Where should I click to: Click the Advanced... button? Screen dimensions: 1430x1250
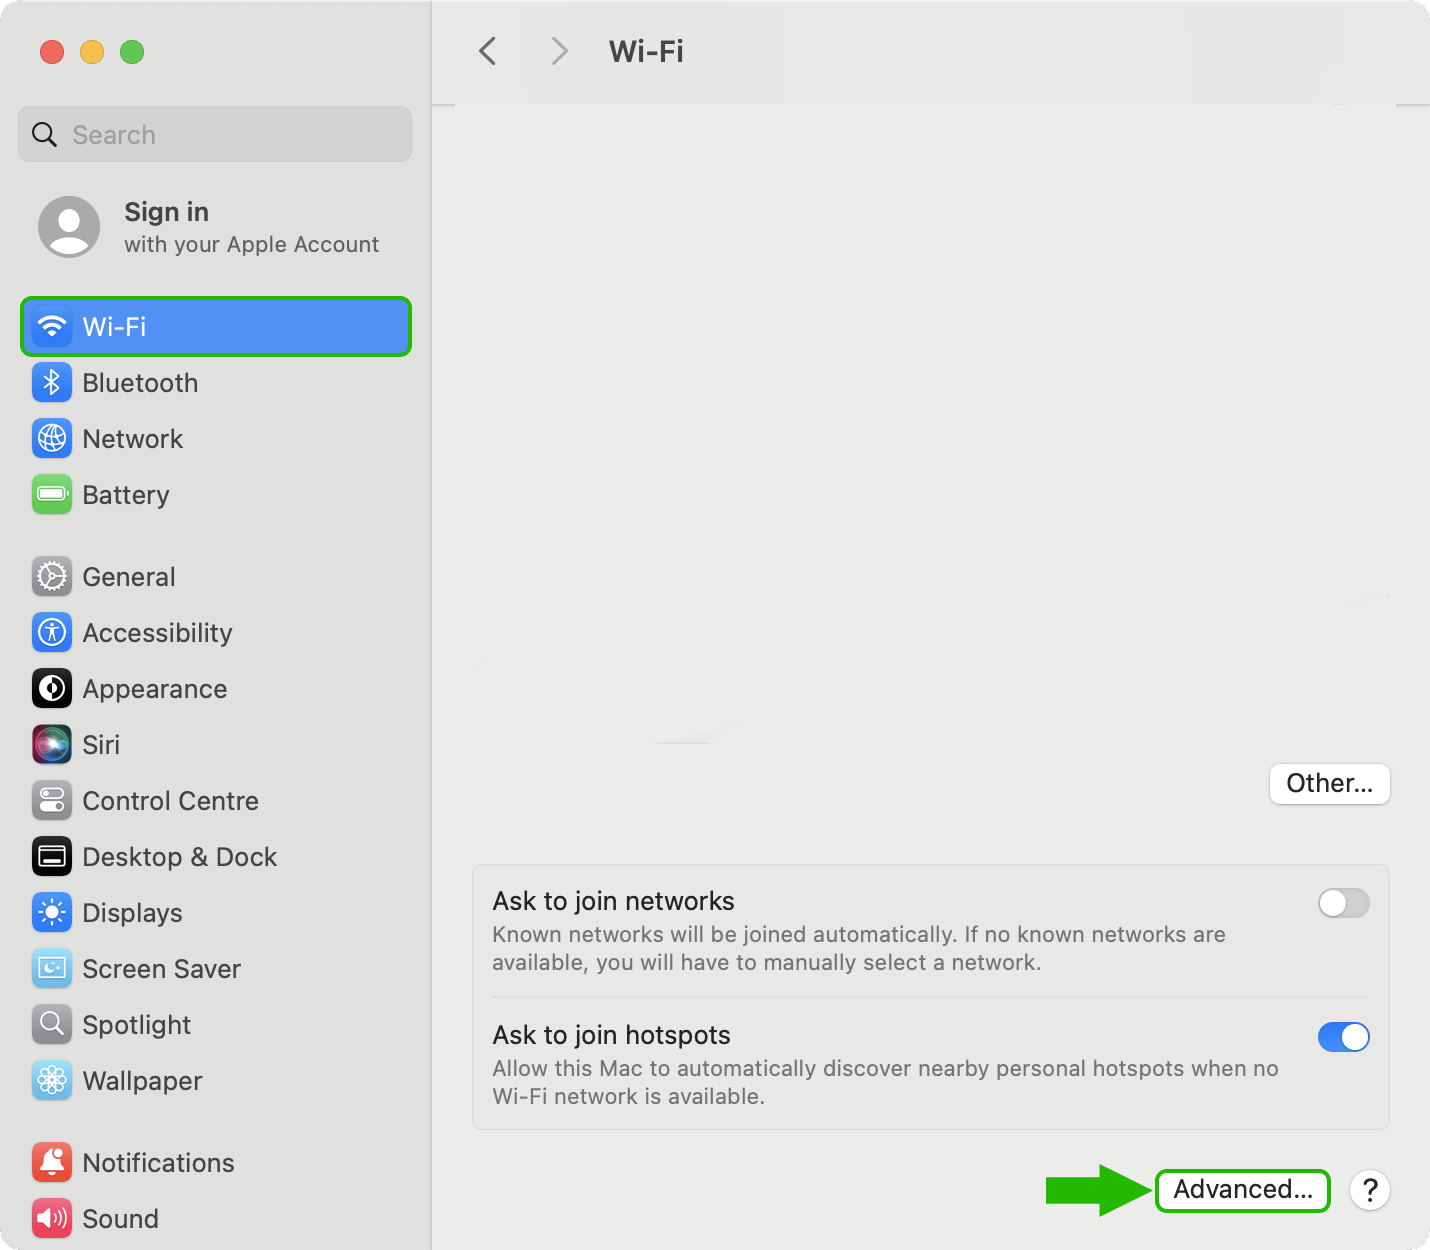[1242, 1190]
